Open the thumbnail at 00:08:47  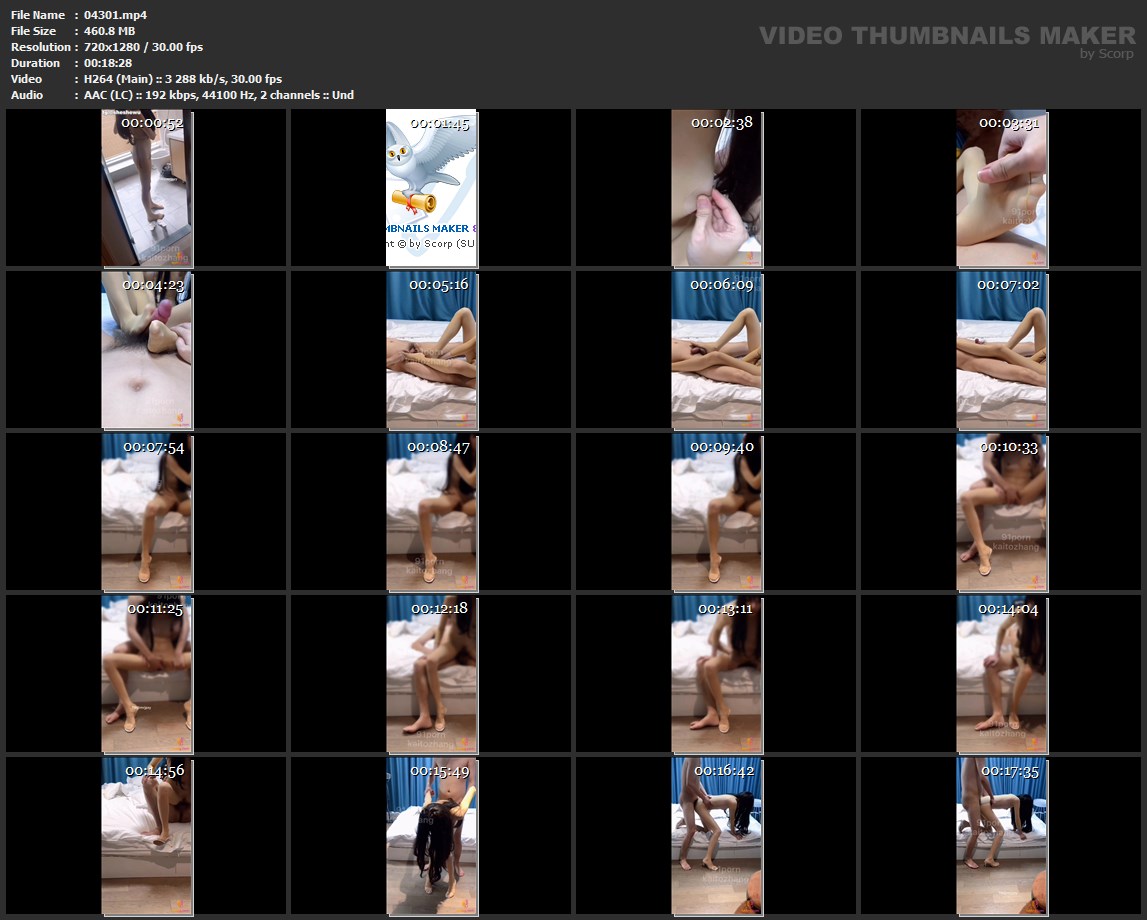coord(431,512)
